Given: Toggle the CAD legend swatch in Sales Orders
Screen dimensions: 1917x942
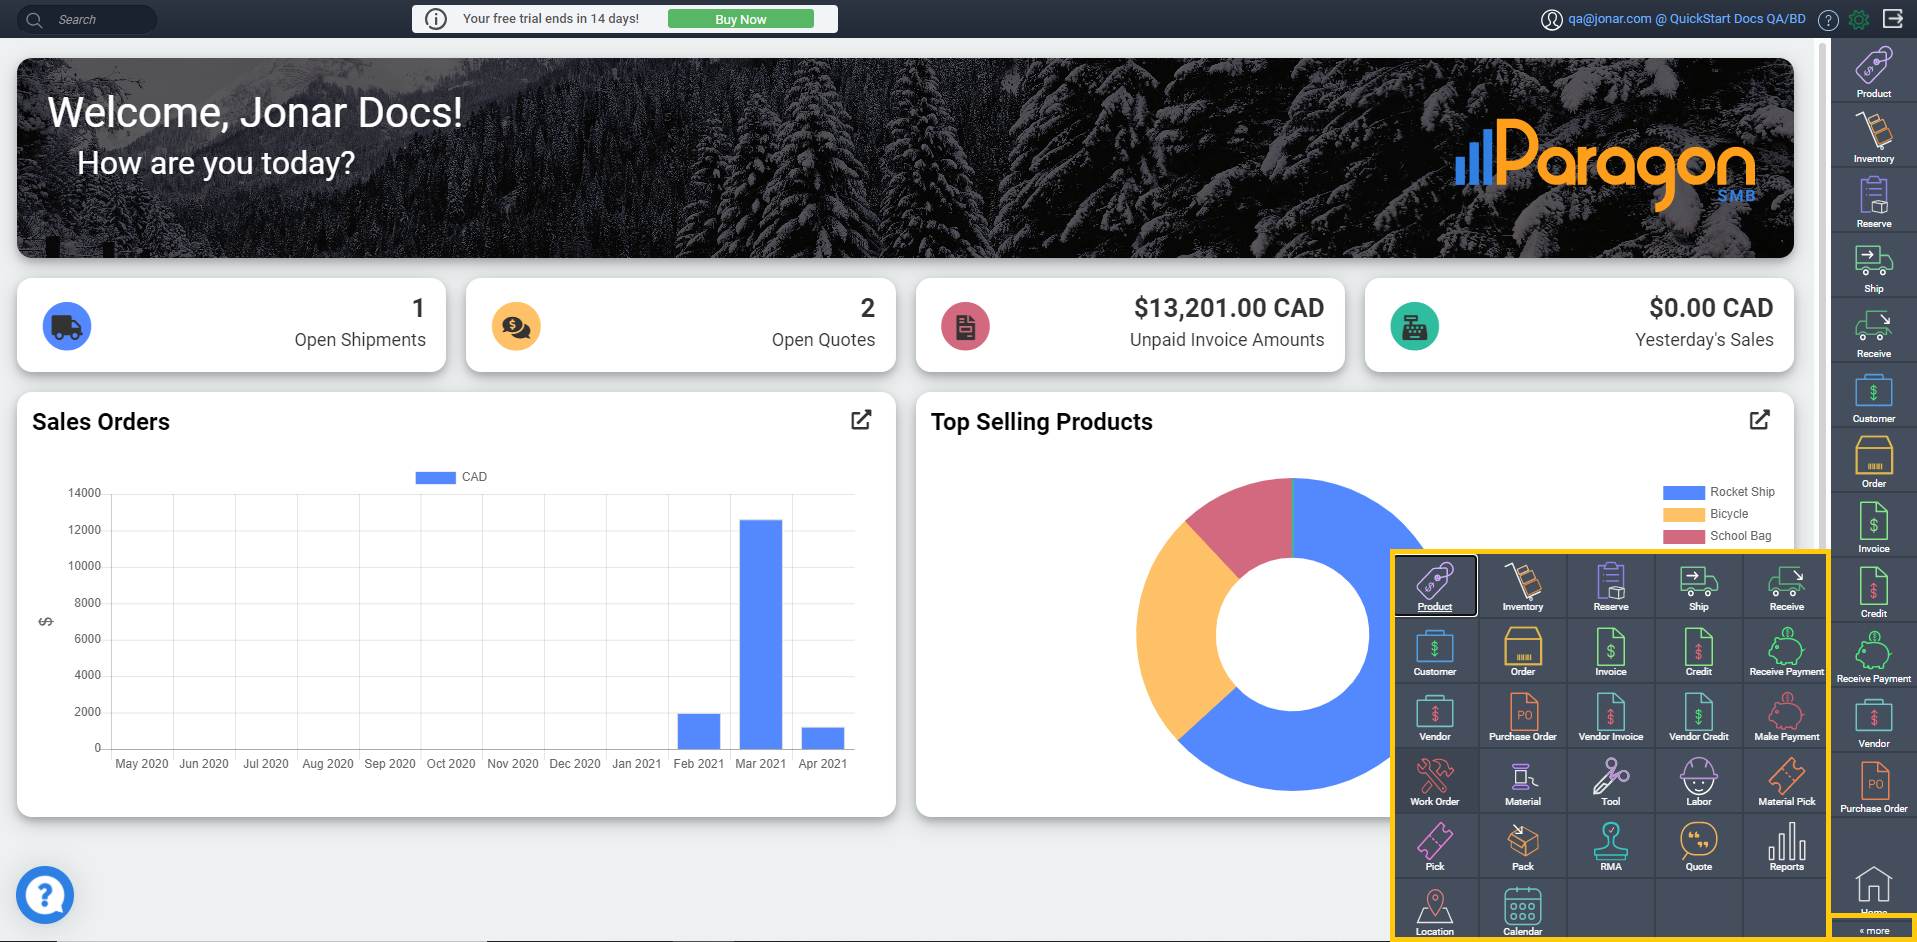Looking at the screenshot, I should 436,477.
